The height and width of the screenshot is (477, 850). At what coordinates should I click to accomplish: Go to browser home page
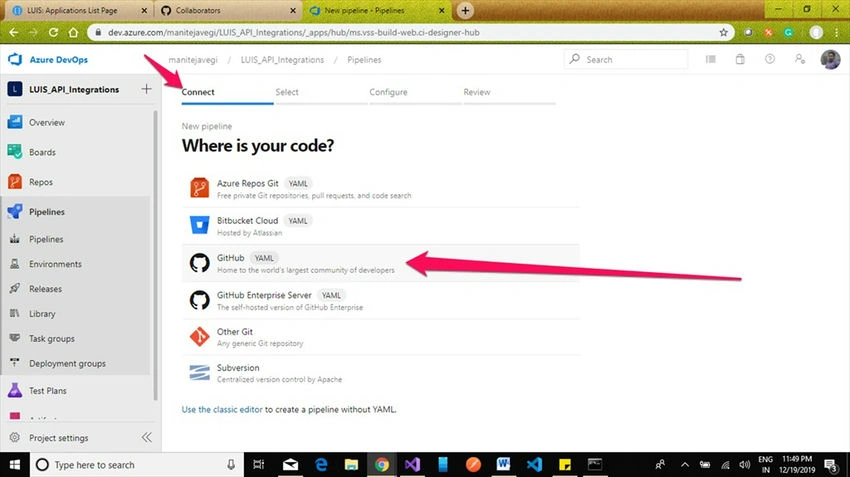[73, 33]
